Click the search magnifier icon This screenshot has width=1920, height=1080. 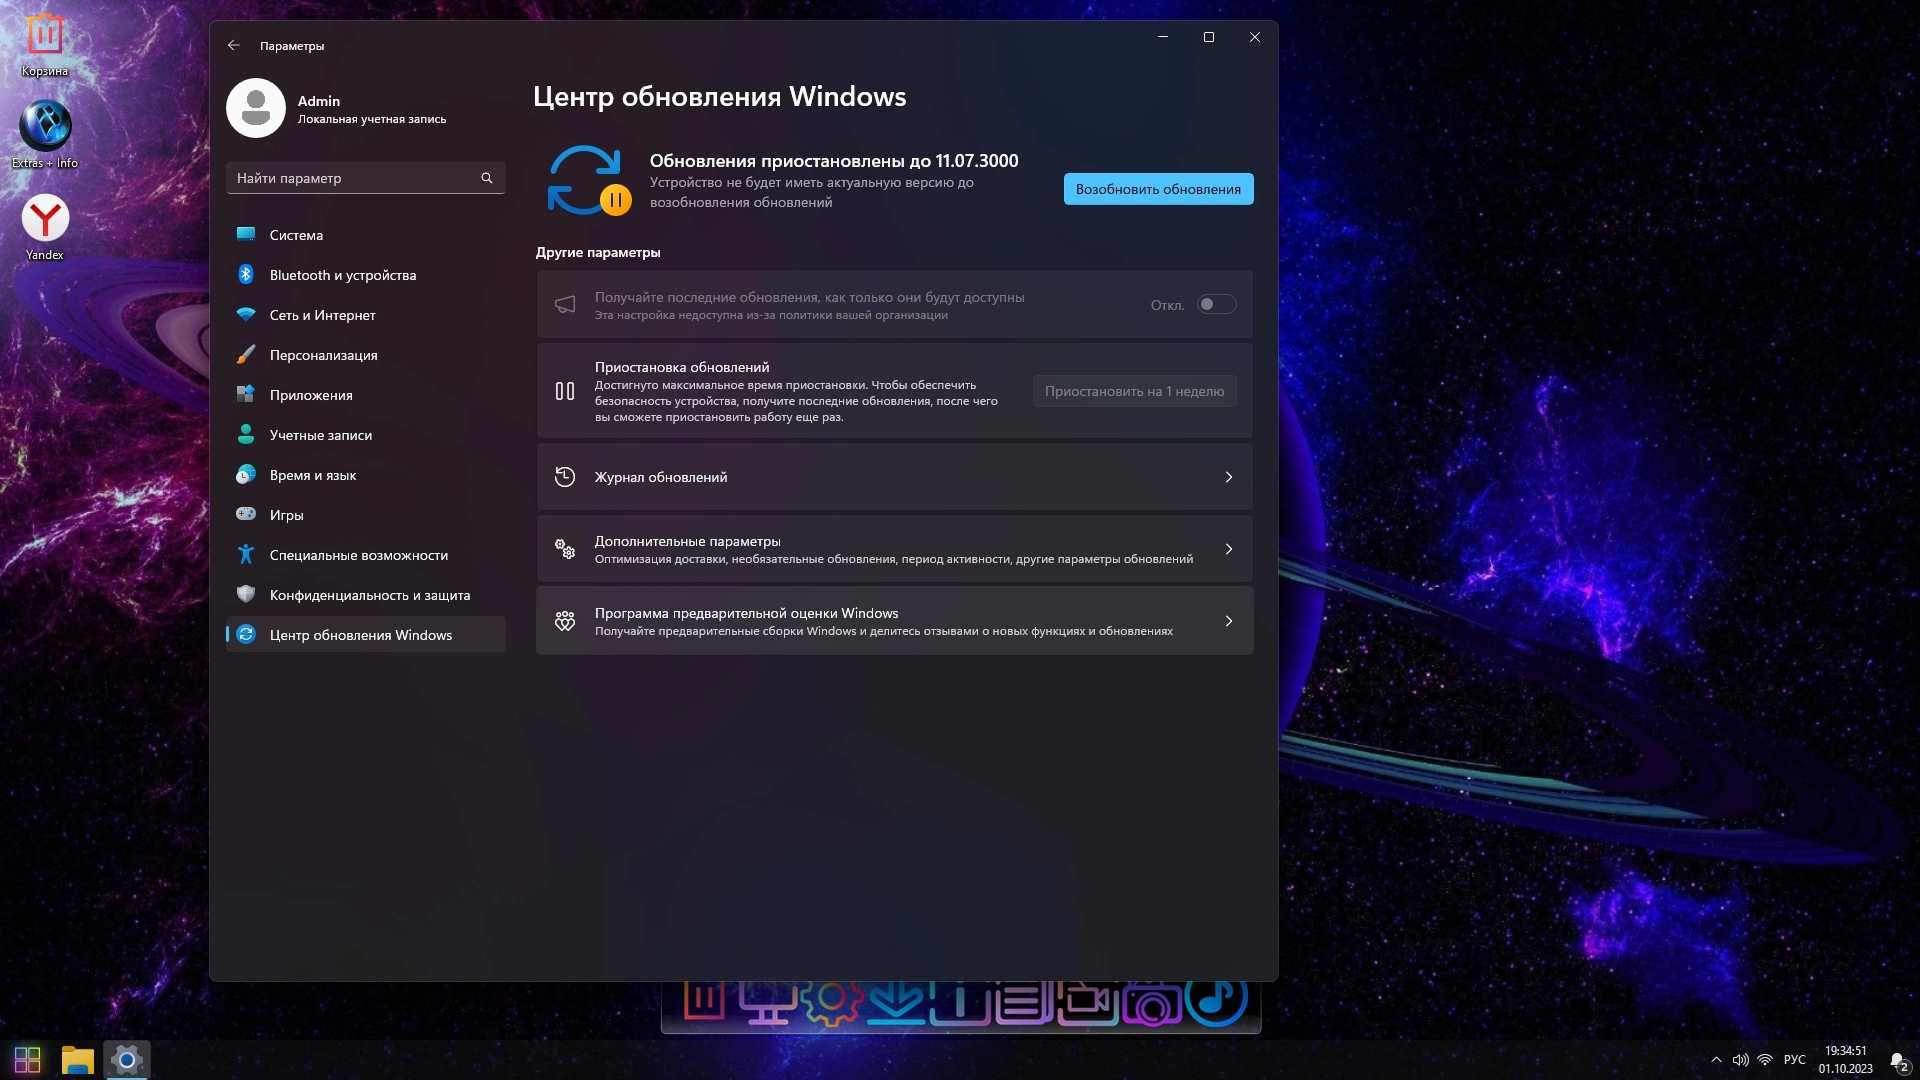487,178
